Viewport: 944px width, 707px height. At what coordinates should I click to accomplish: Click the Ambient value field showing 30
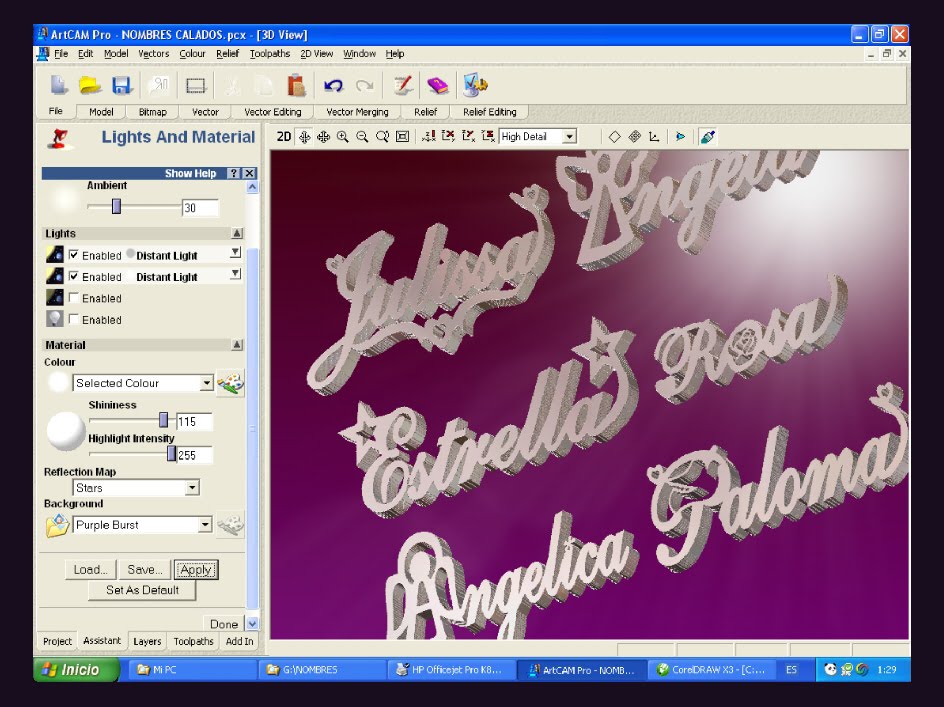(200, 208)
